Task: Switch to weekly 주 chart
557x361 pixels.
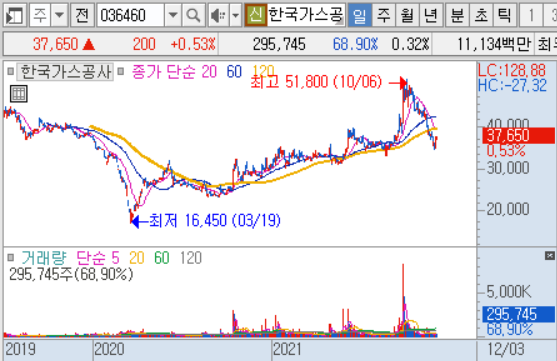Action: pyautogui.click(x=383, y=15)
